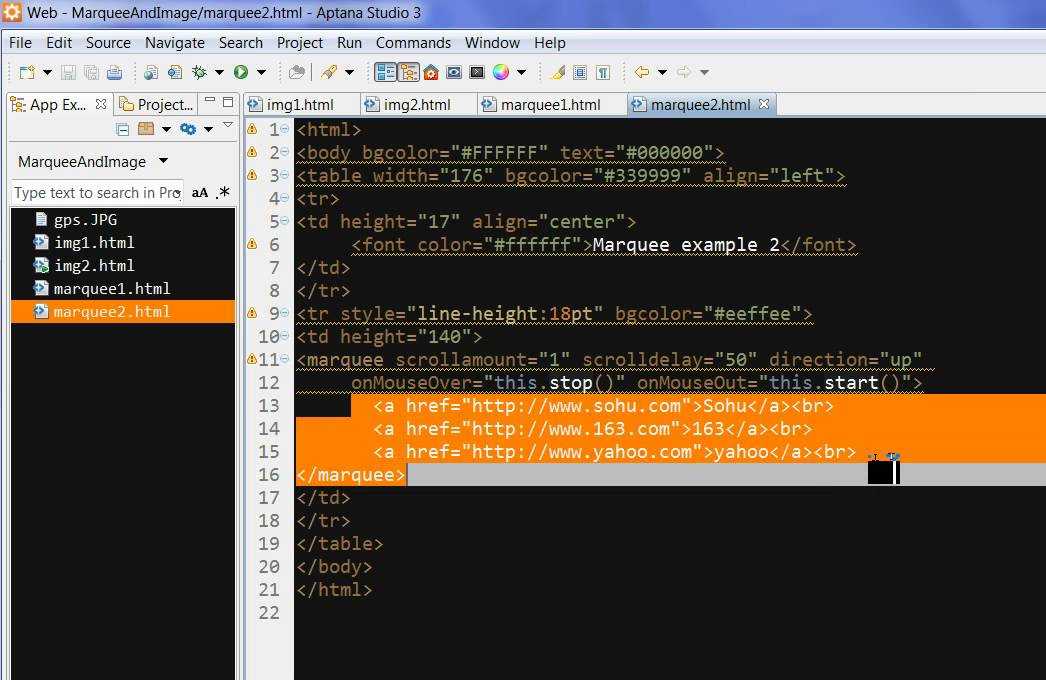Screen dimensions: 1046x680
Task: Open the Navigate menu
Action: tap(175, 43)
